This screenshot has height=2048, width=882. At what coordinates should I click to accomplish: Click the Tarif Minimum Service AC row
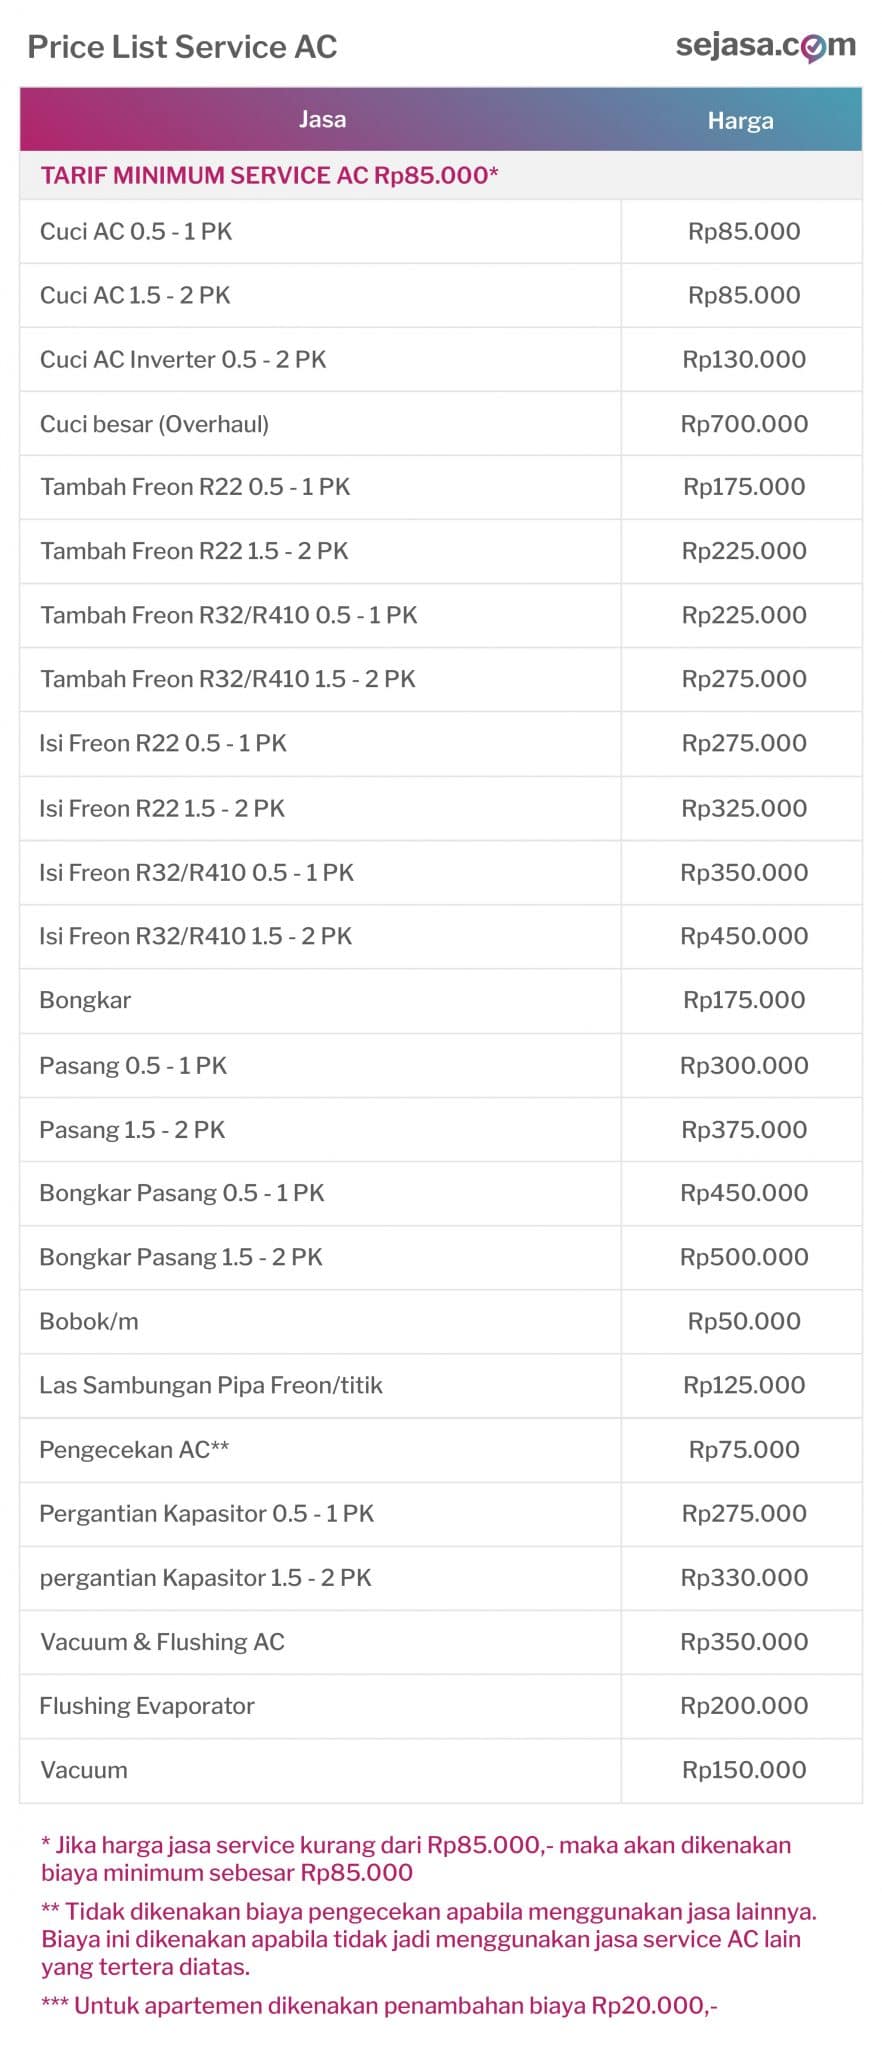[x=269, y=176]
